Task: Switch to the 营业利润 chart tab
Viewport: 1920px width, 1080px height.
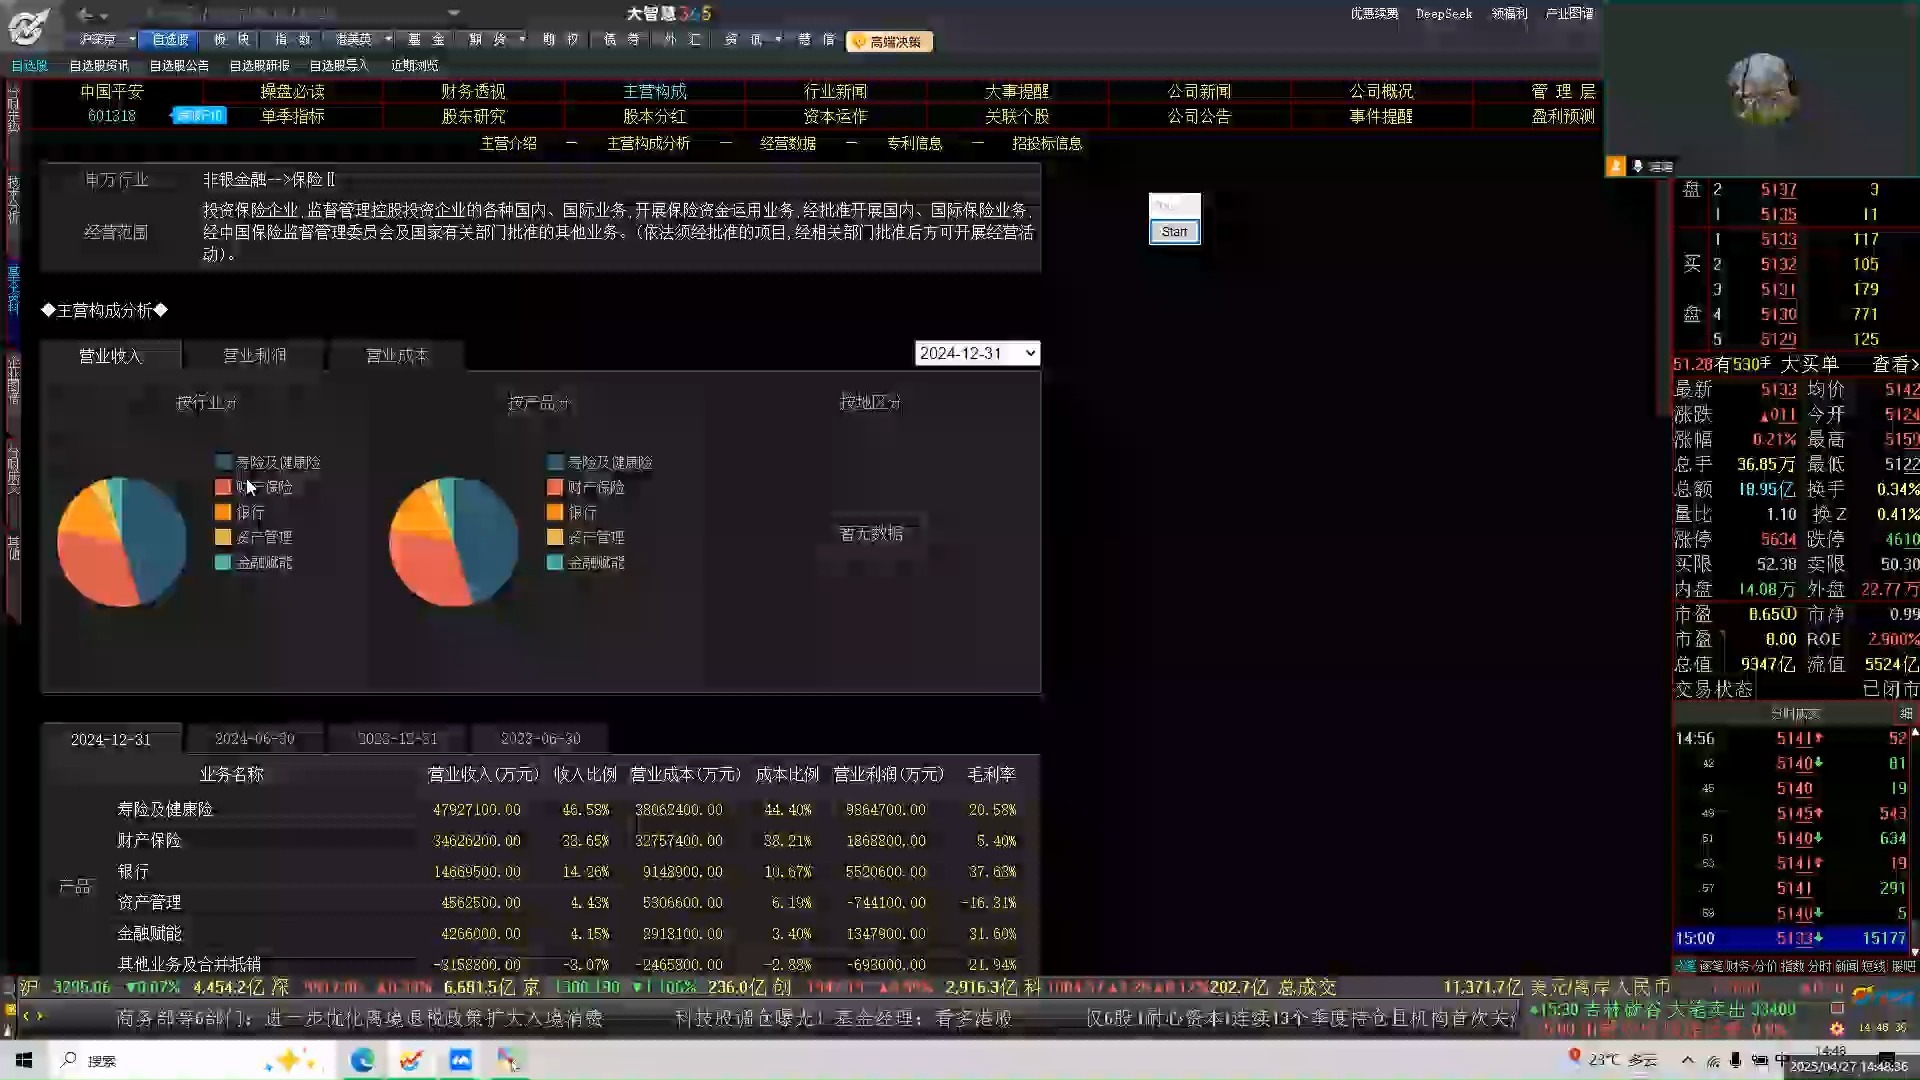Action: pyautogui.click(x=254, y=355)
